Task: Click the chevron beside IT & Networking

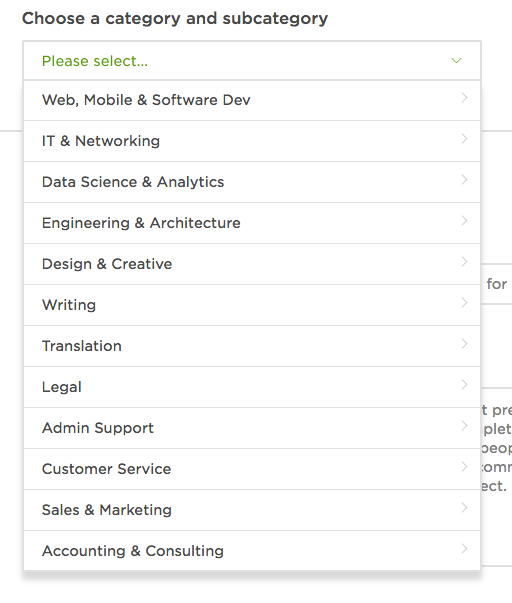Action: coord(464,138)
